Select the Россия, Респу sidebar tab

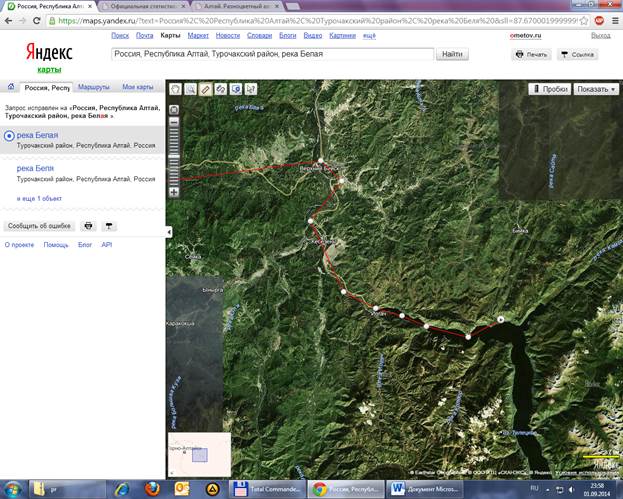click(x=47, y=87)
